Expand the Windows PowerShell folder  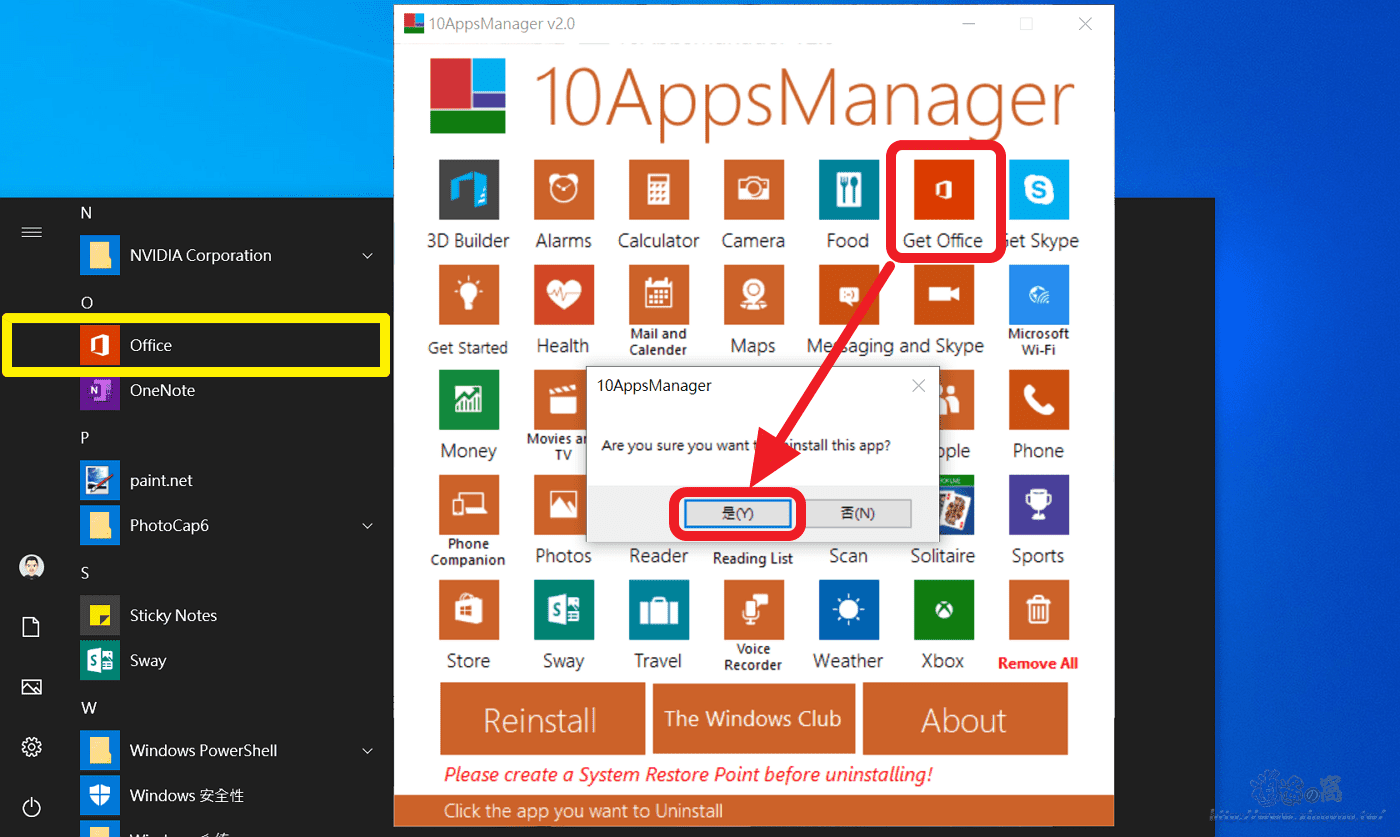(x=367, y=749)
